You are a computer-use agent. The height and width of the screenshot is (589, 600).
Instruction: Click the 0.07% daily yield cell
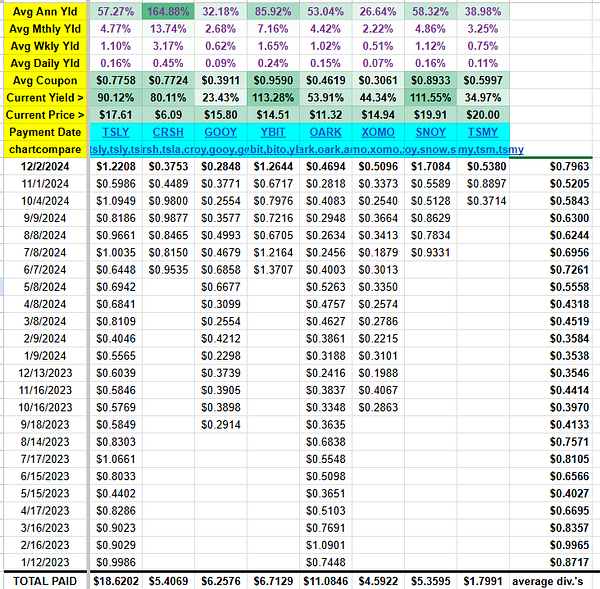point(378,63)
